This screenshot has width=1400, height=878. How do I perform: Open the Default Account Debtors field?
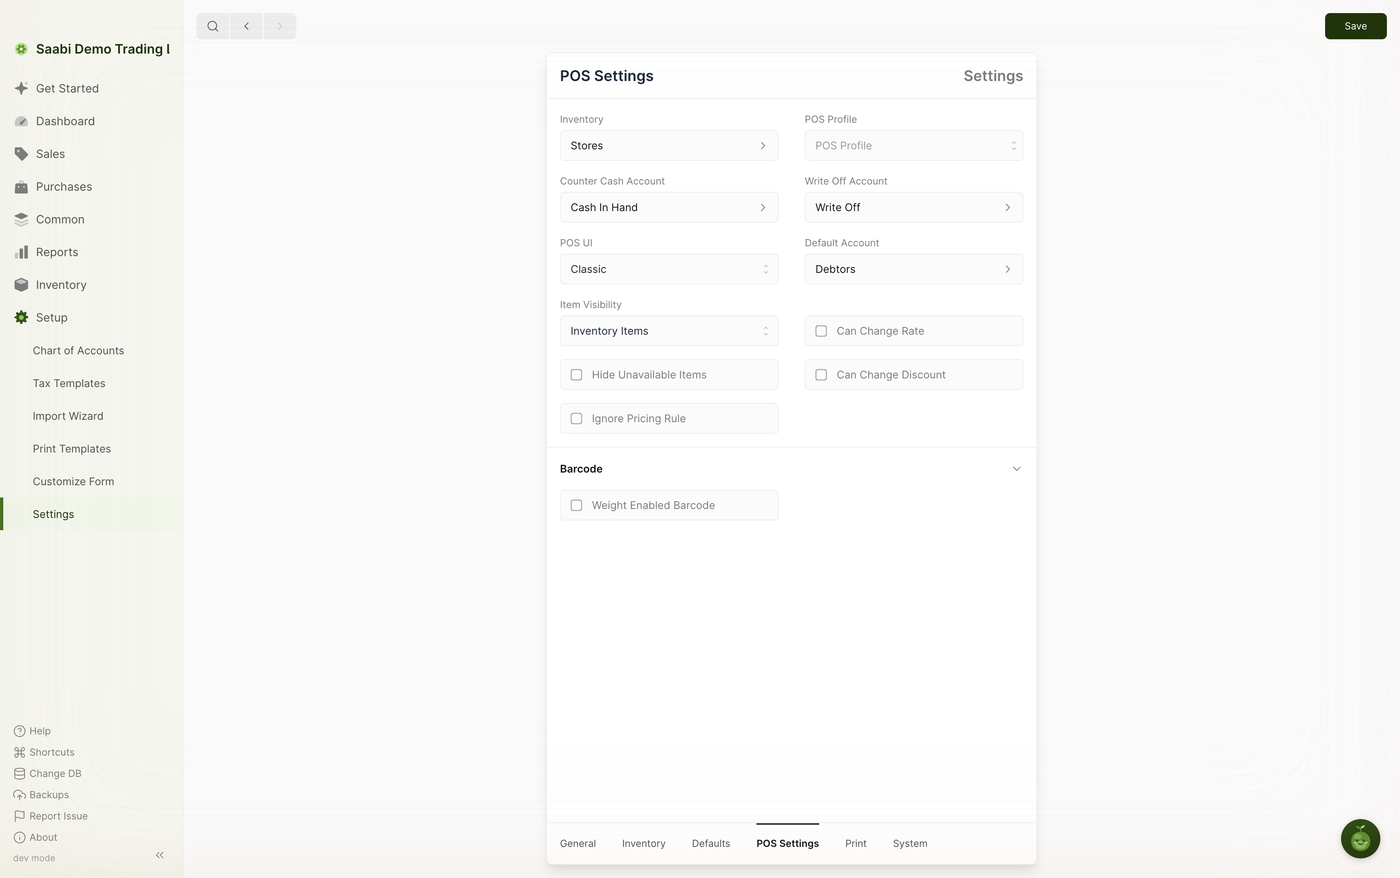coord(914,269)
